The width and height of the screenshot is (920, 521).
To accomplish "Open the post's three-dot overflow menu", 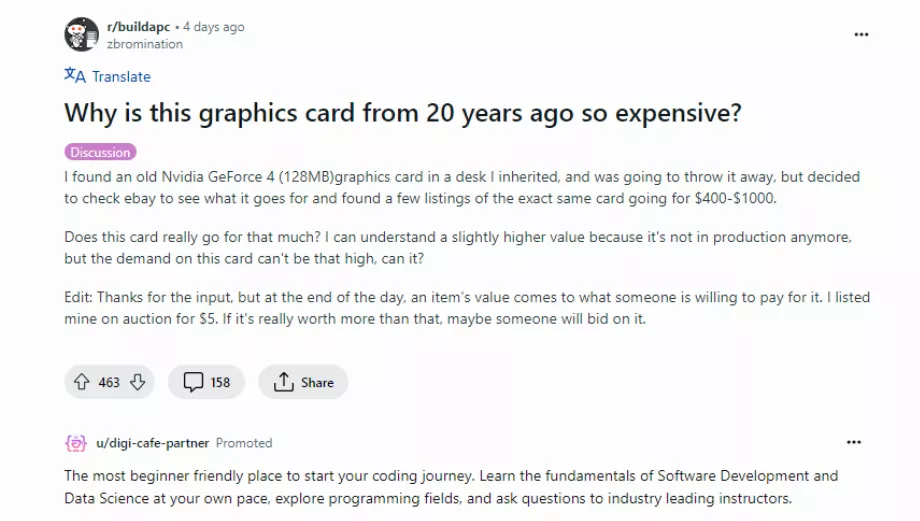I will pos(861,35).
